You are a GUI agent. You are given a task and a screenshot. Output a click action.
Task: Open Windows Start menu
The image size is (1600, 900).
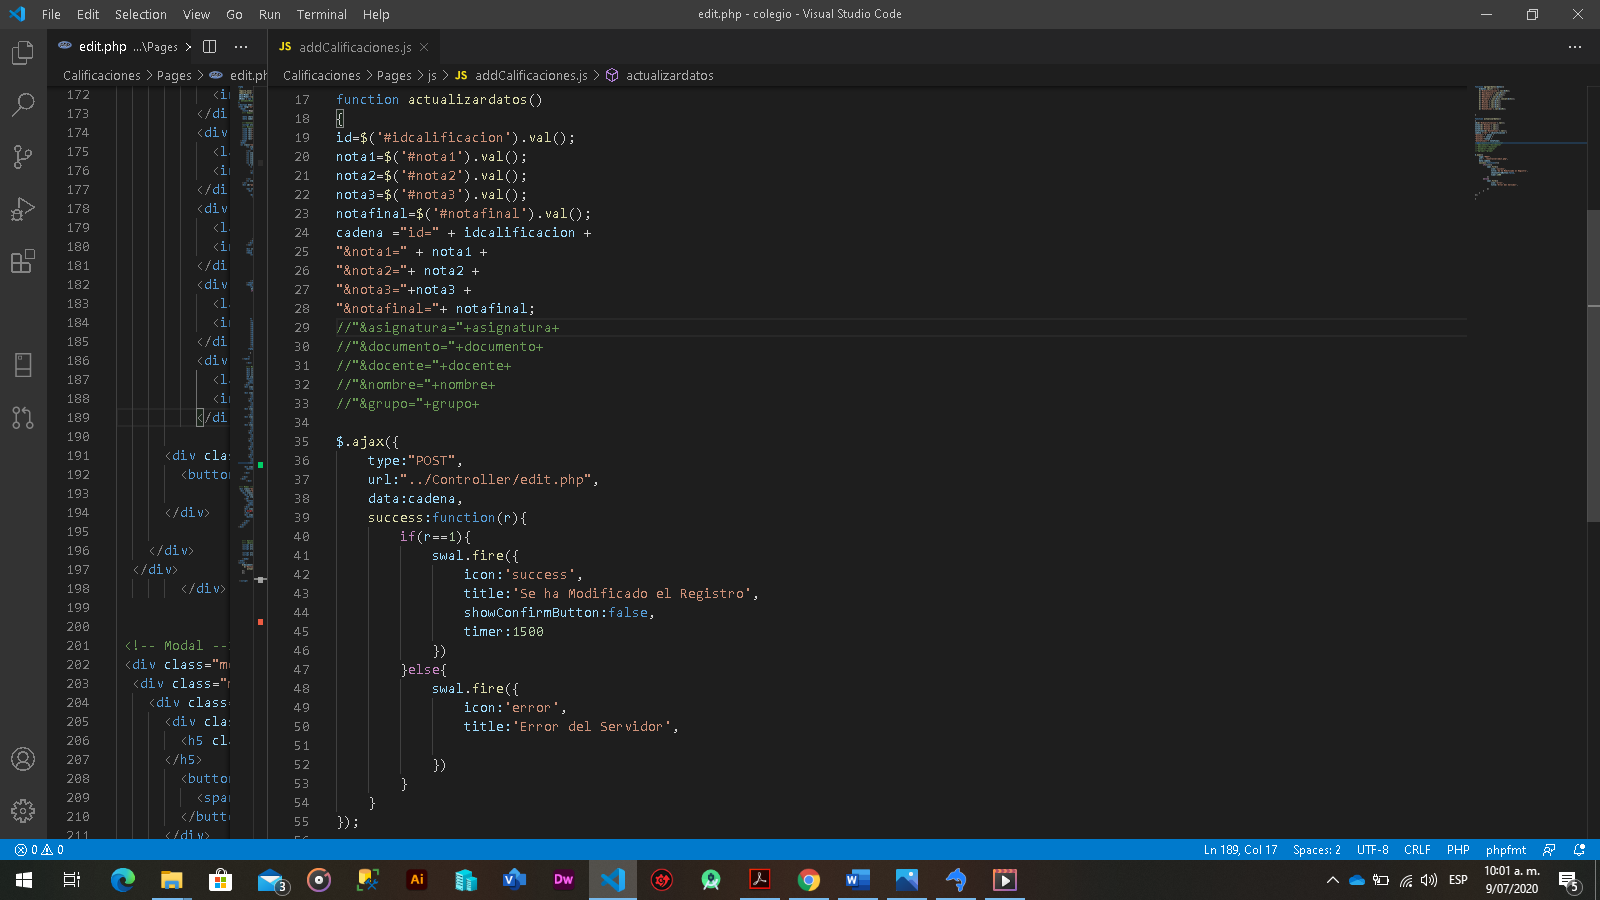pos(24,880)
